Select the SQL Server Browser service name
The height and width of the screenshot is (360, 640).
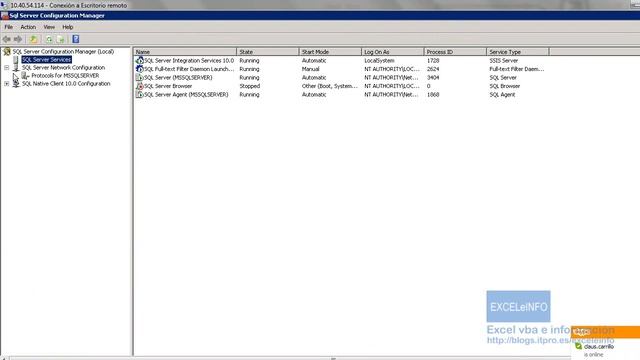[x=168, y=86]
